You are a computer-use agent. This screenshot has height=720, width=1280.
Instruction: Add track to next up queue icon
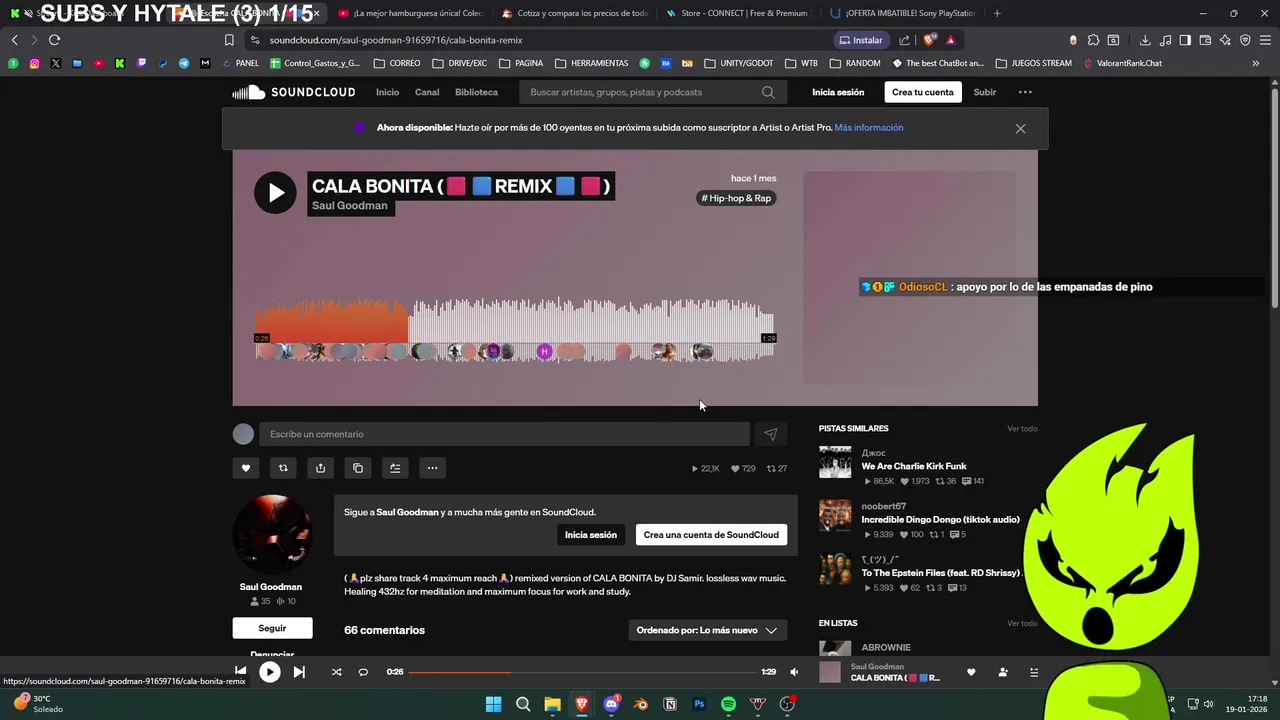point(395,468)
